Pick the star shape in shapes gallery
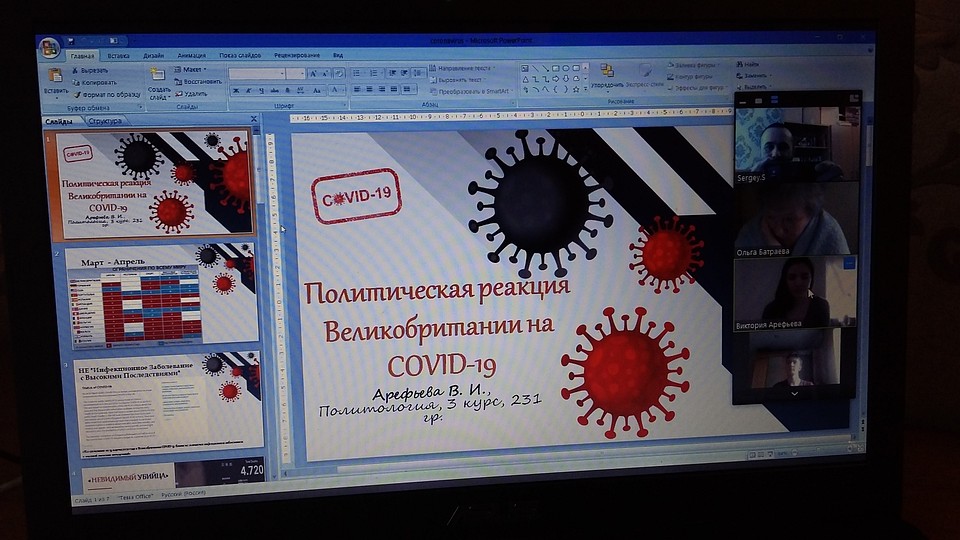 [576, 89]
